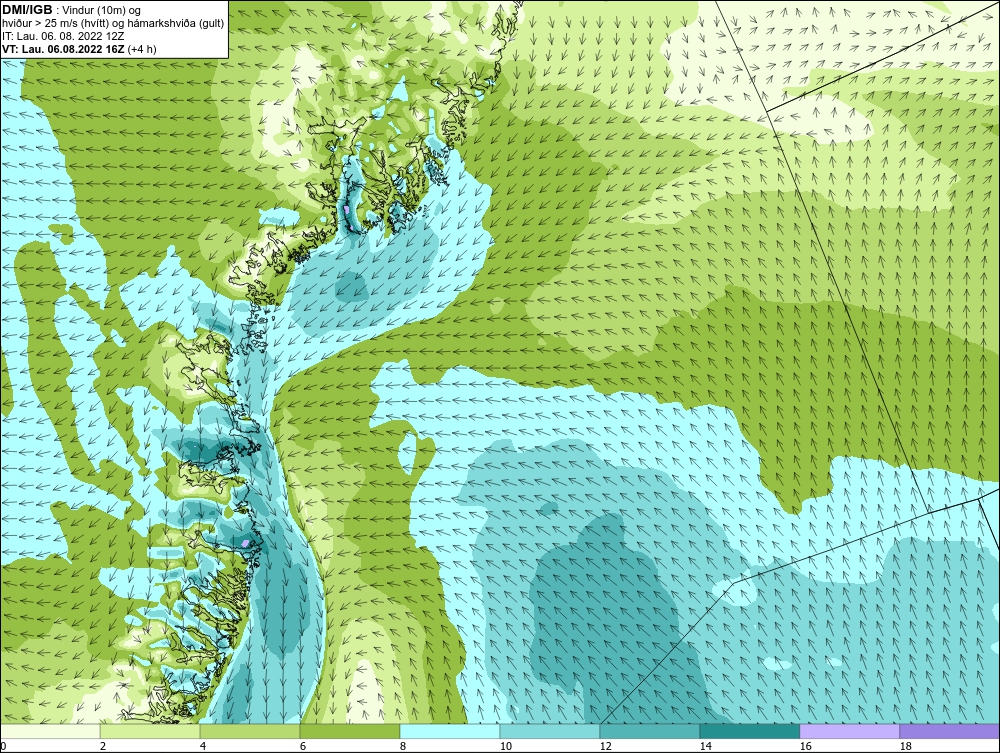Click the '(+4 h)' forecast offset text
The width and height of the screenshot is (1000, 753).
(142, 49)
